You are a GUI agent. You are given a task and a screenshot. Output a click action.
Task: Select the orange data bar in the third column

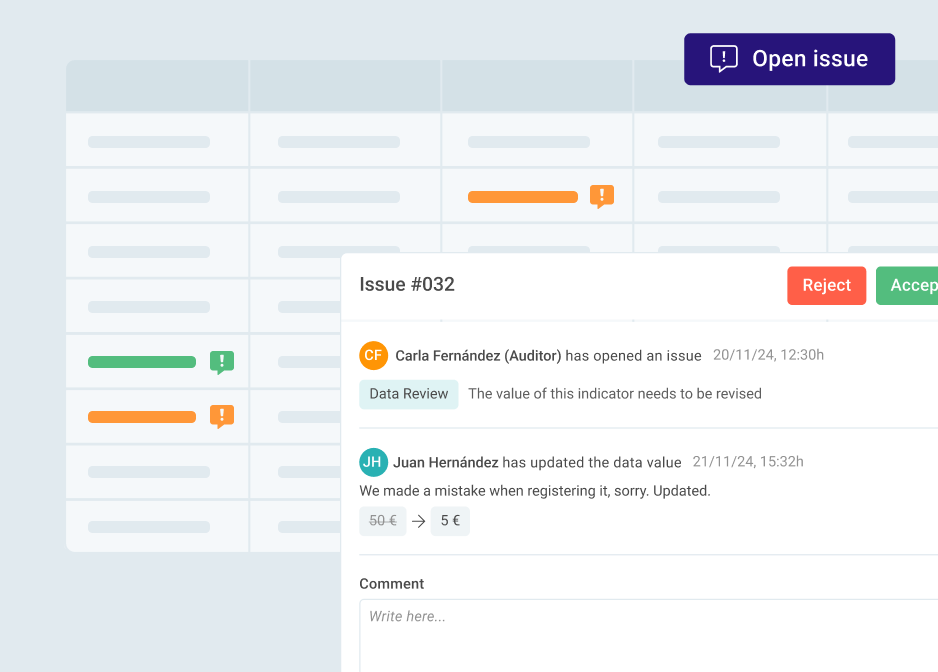pos(523,197)
